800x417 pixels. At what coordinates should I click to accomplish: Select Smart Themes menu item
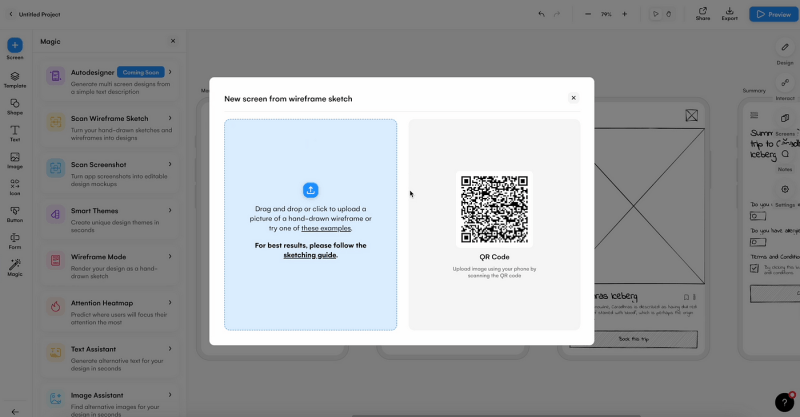tap(109, 219)
